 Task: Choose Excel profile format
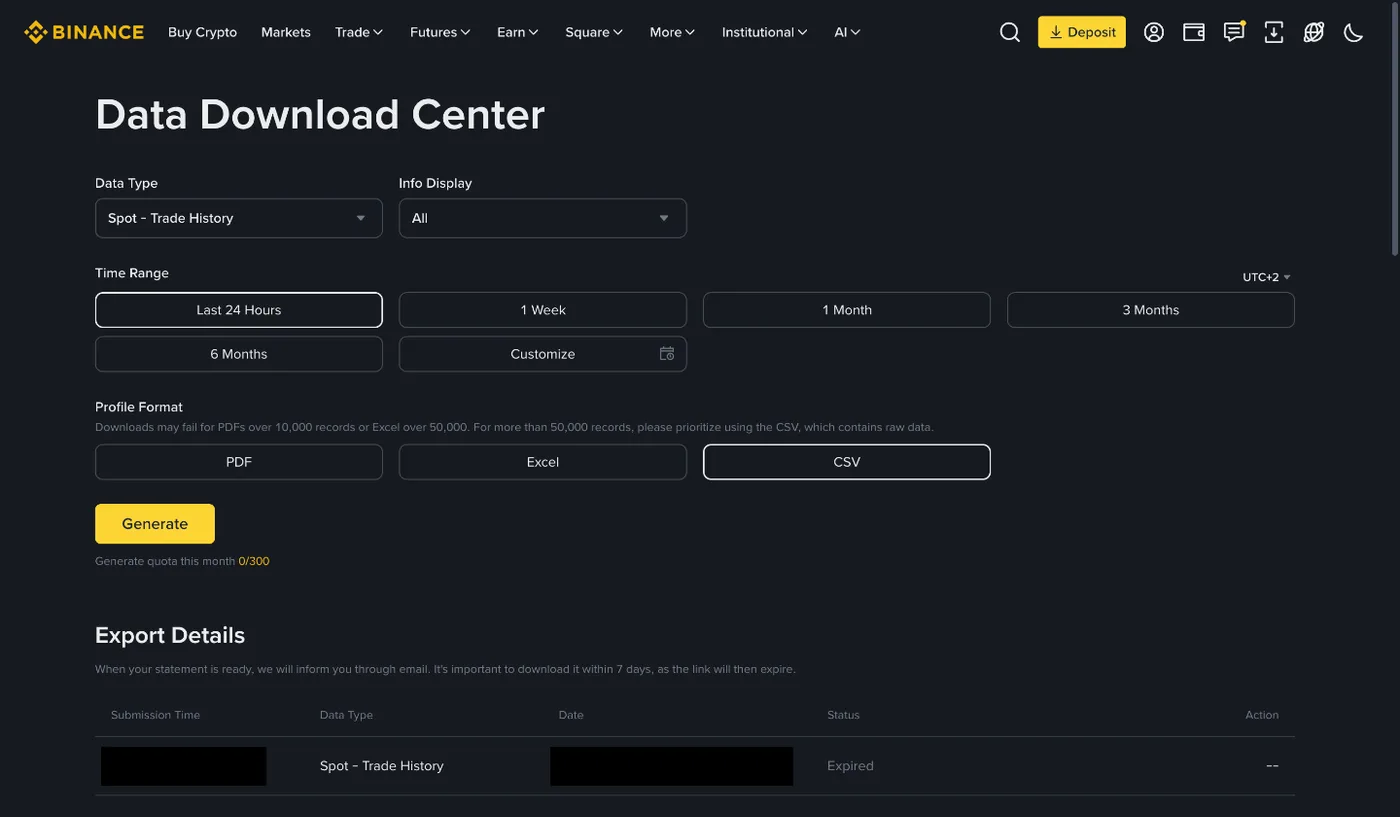pos(543,462)
